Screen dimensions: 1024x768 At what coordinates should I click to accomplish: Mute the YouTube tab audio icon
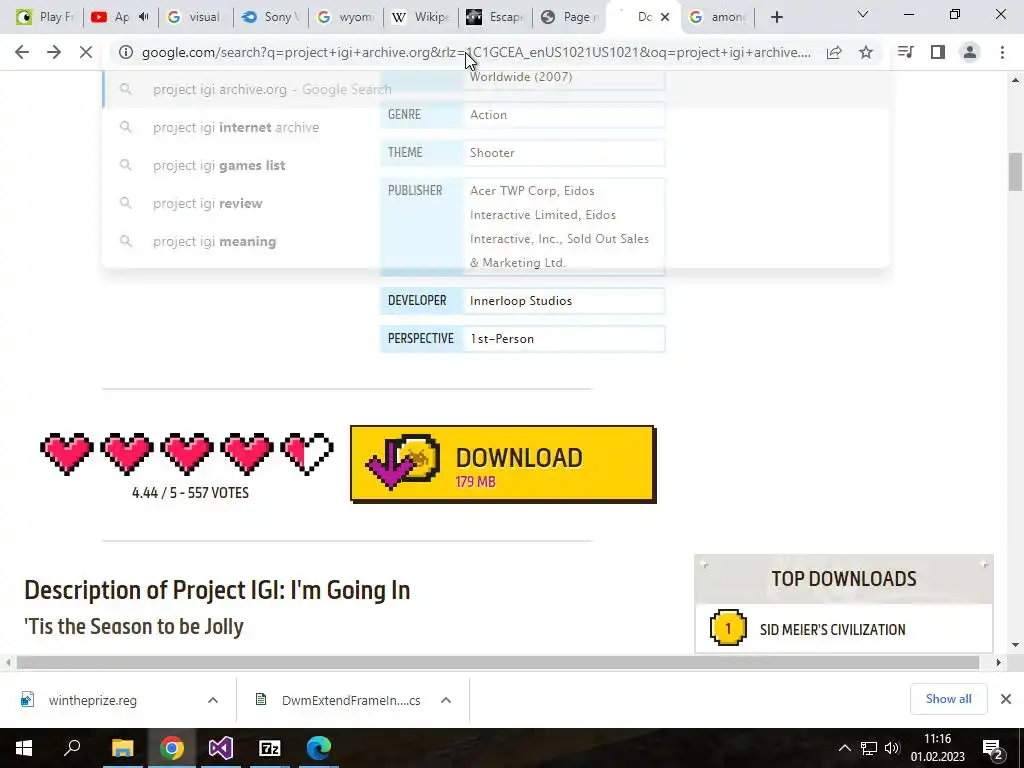[144, 17]
